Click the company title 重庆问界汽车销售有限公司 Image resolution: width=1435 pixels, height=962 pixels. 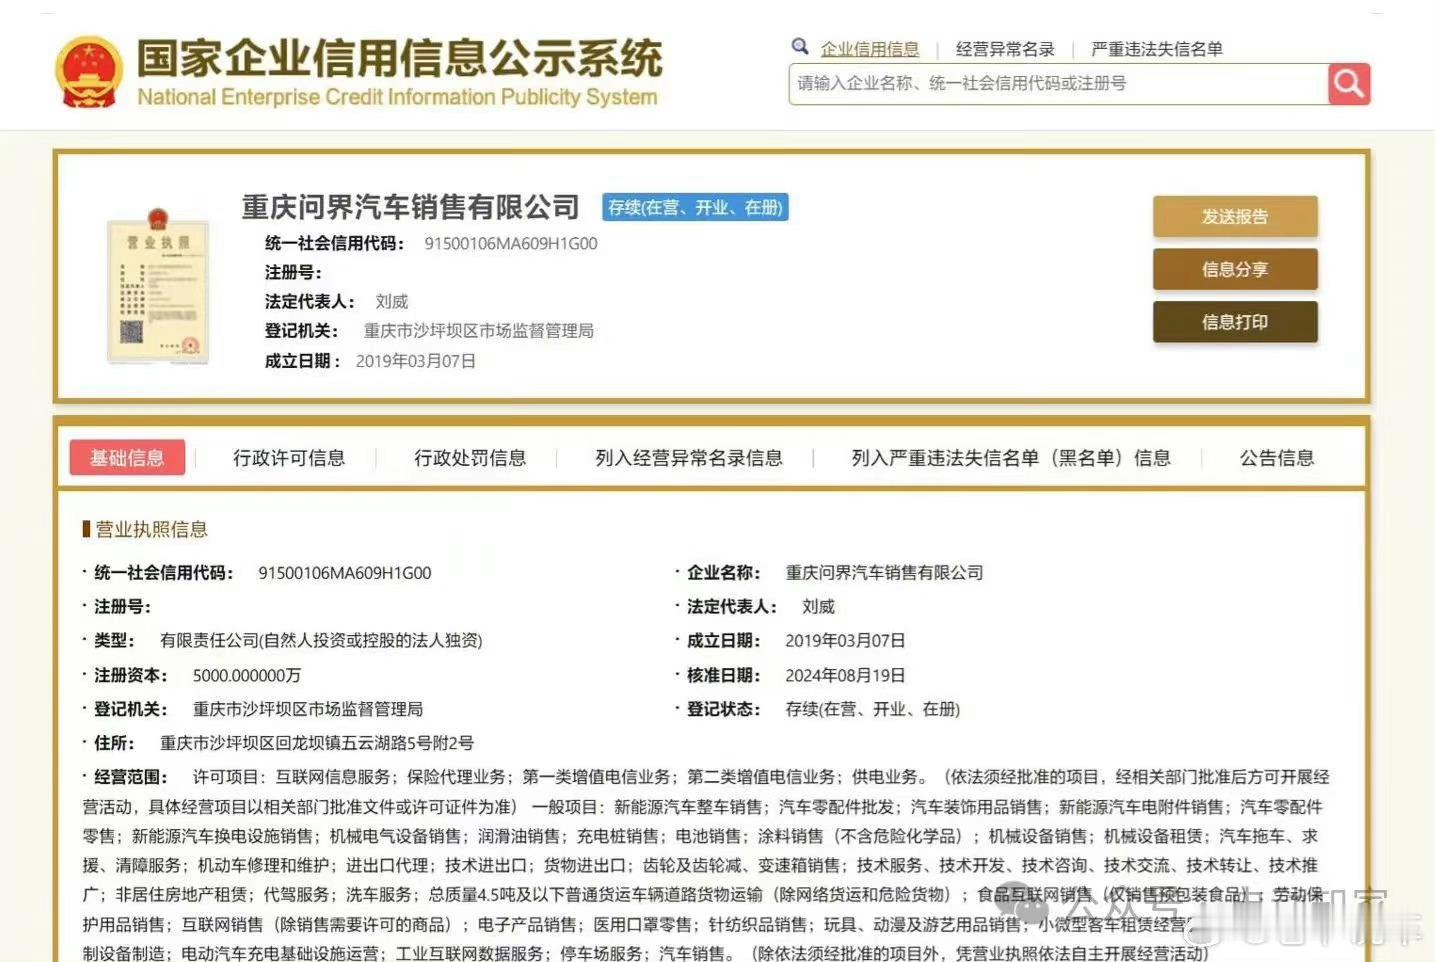[x=411, y=207]
